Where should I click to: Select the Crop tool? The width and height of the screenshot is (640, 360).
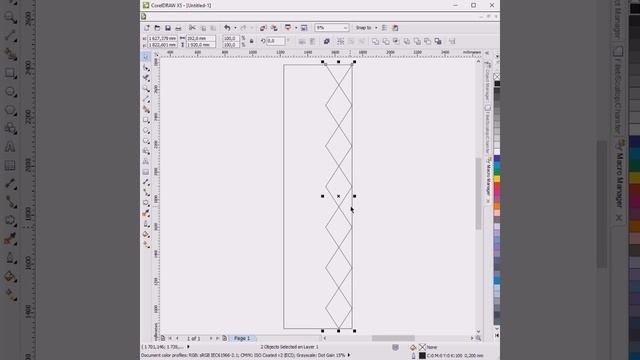[146, 78]
